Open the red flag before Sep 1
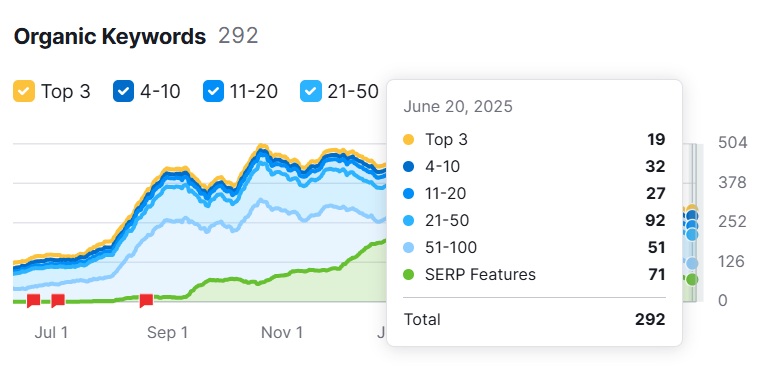The width and height of the screenshot is (773, 368). (146, 300)
